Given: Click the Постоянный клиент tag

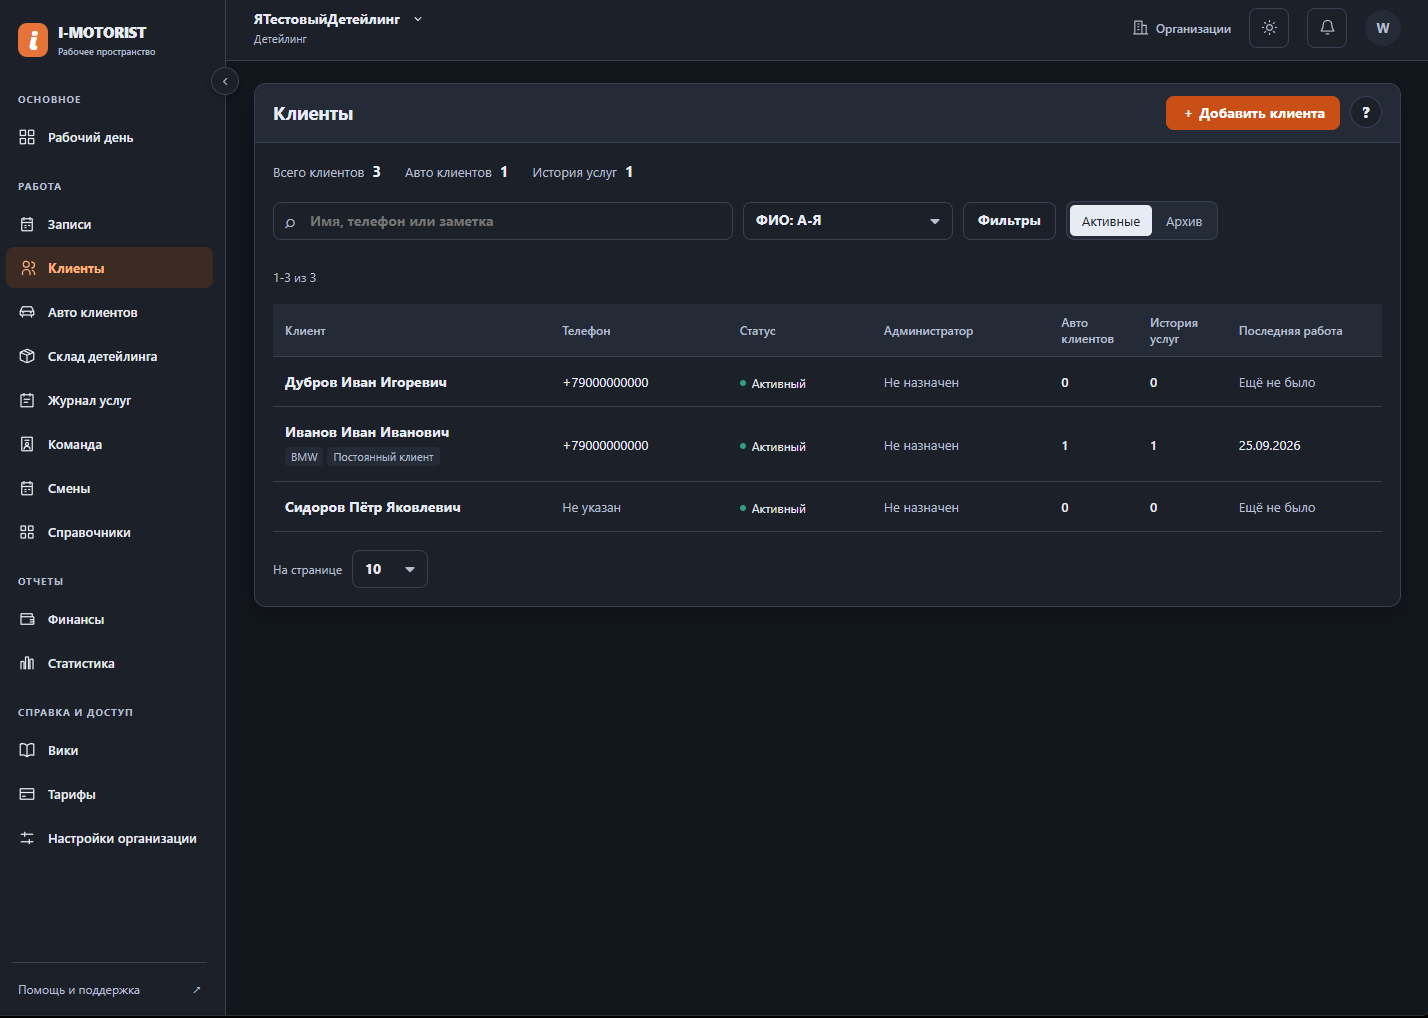Looking at the screenshot, I should [383, 457].
